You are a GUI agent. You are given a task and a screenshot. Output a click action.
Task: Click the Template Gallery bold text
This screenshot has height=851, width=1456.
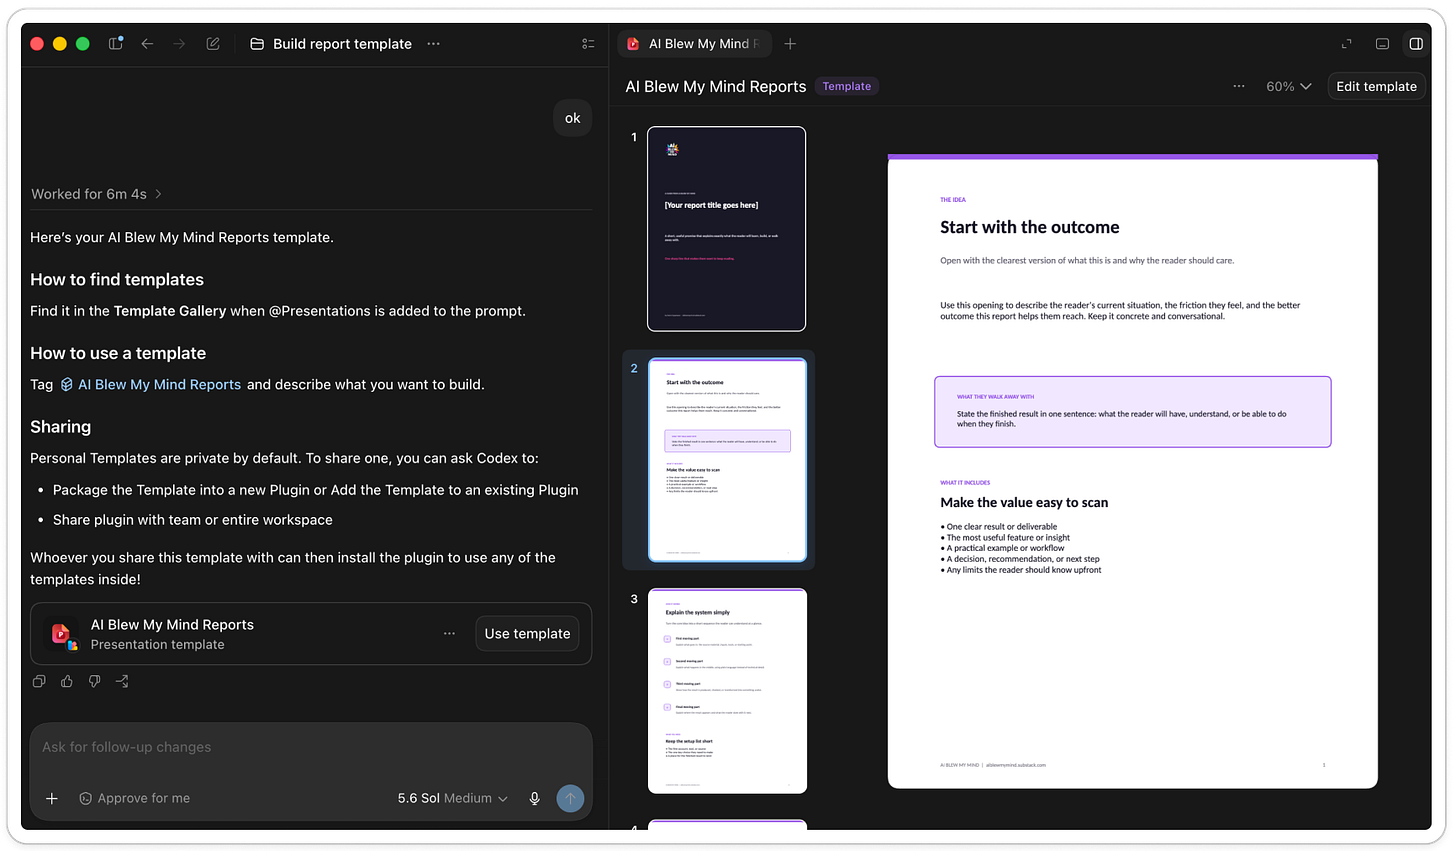coord(170,311)
